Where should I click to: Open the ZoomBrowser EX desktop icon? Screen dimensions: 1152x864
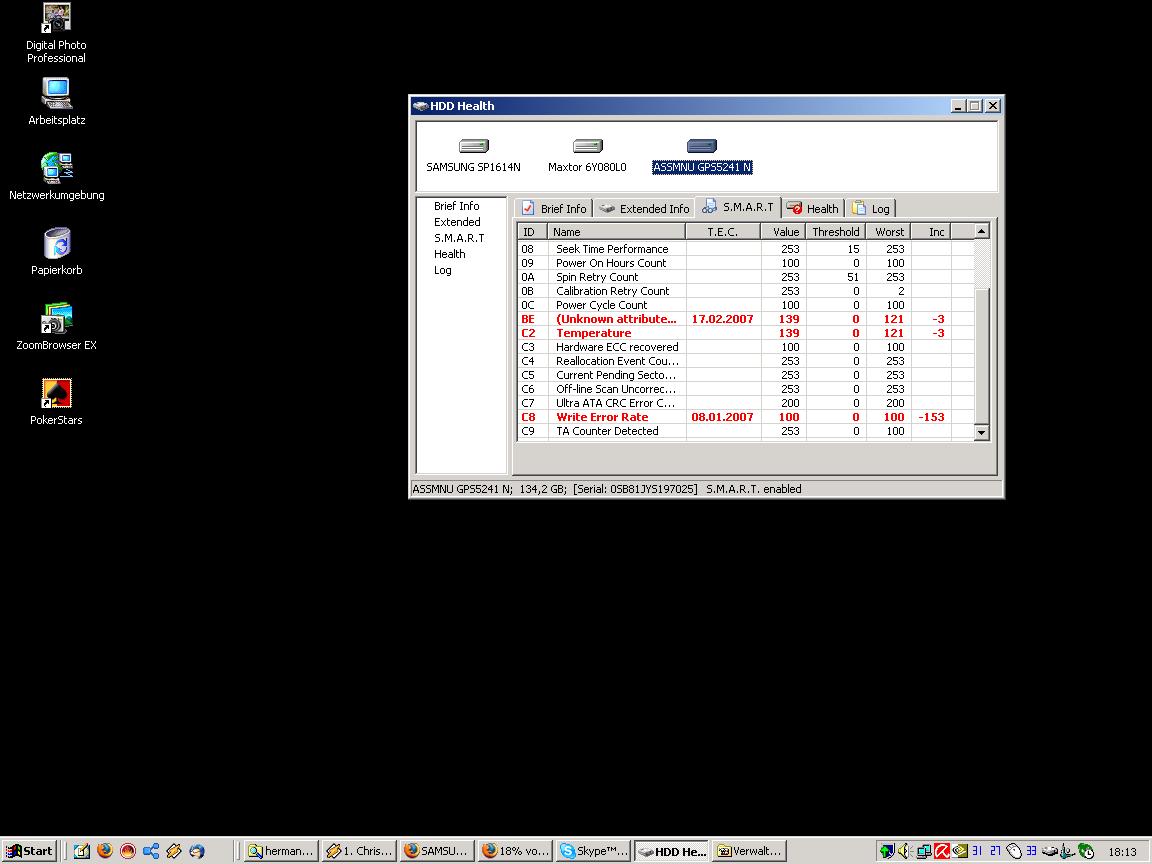coord(56,326)
